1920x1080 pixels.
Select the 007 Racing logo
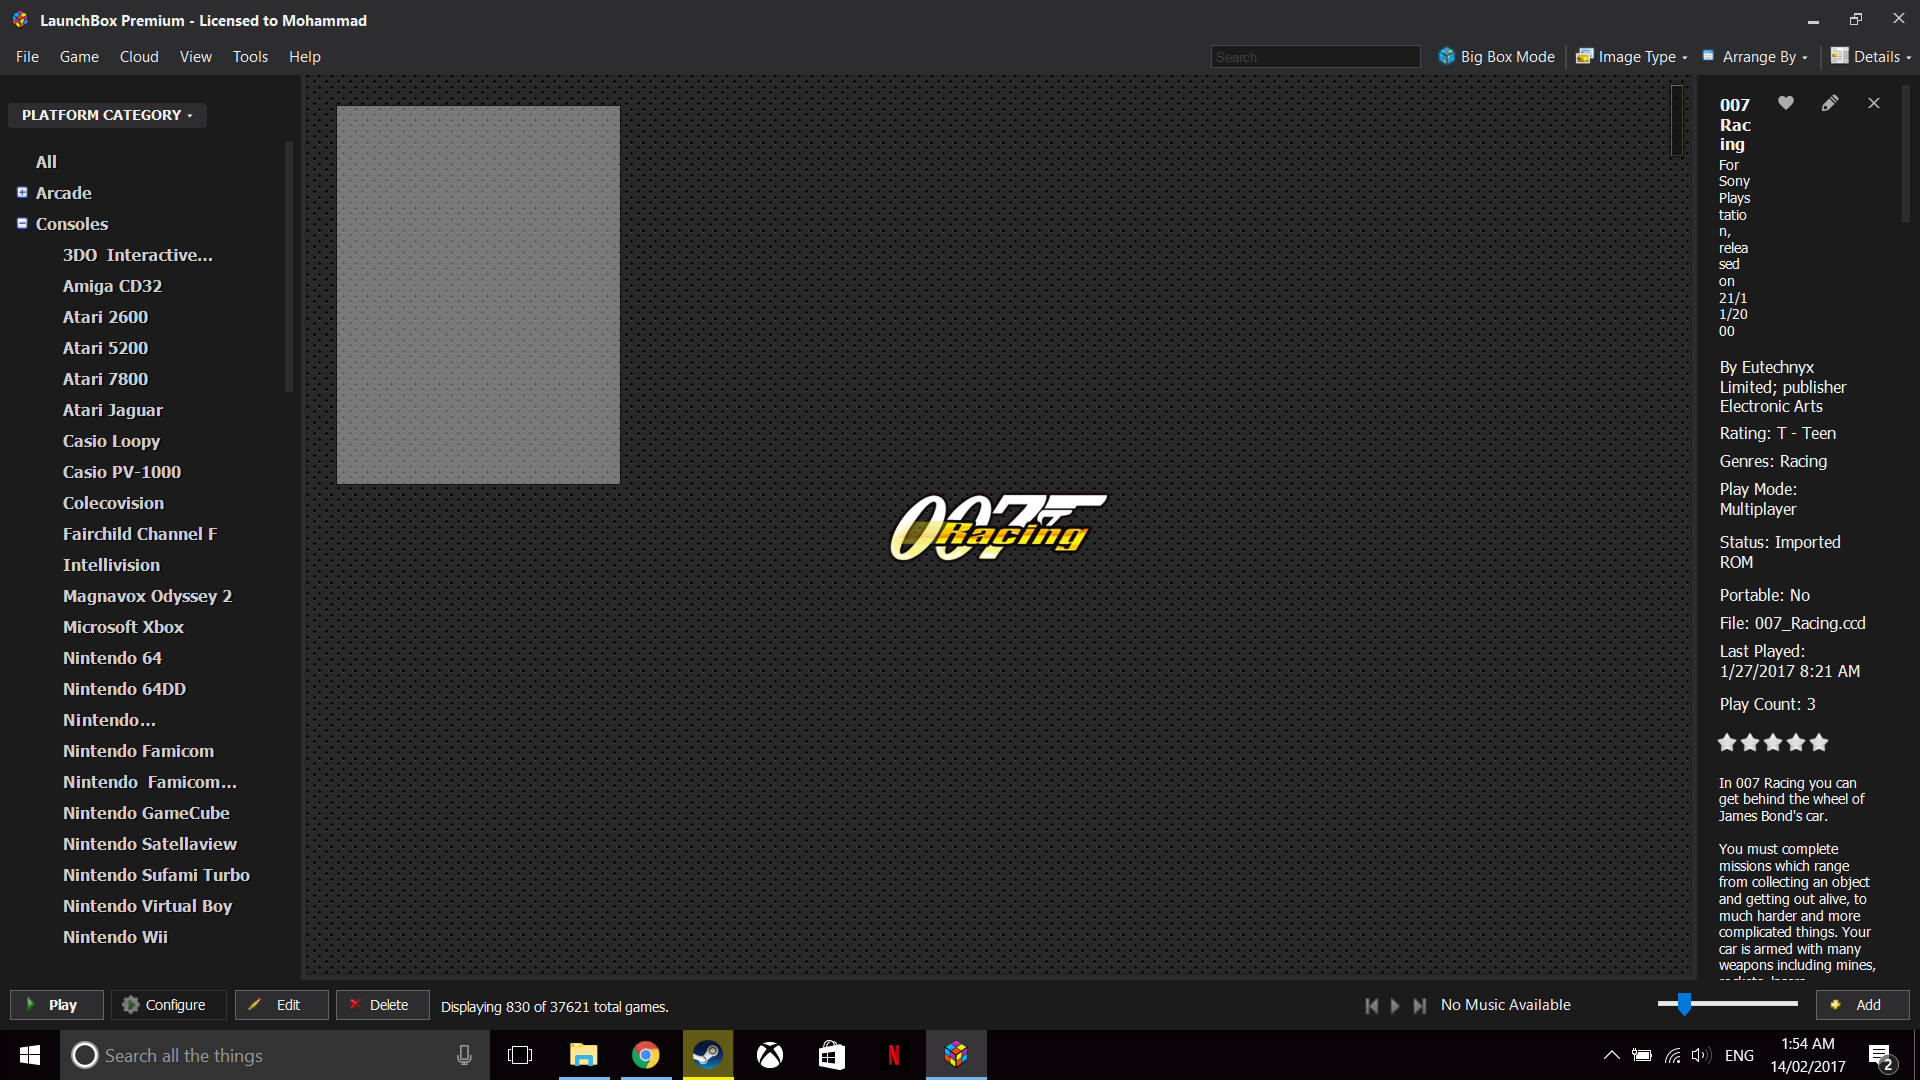998,527
